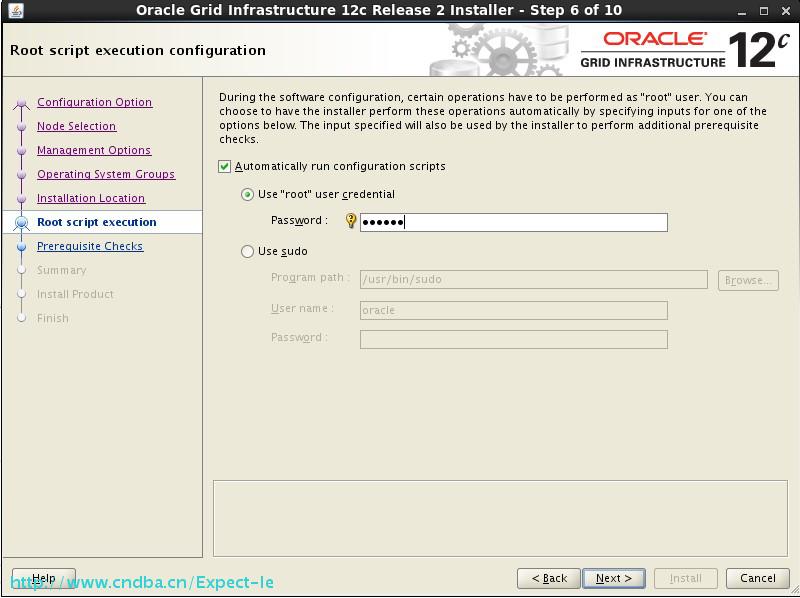Click the empty message area at bottom
The height and width of the screenshot is (598, 800).
(501, 518)
